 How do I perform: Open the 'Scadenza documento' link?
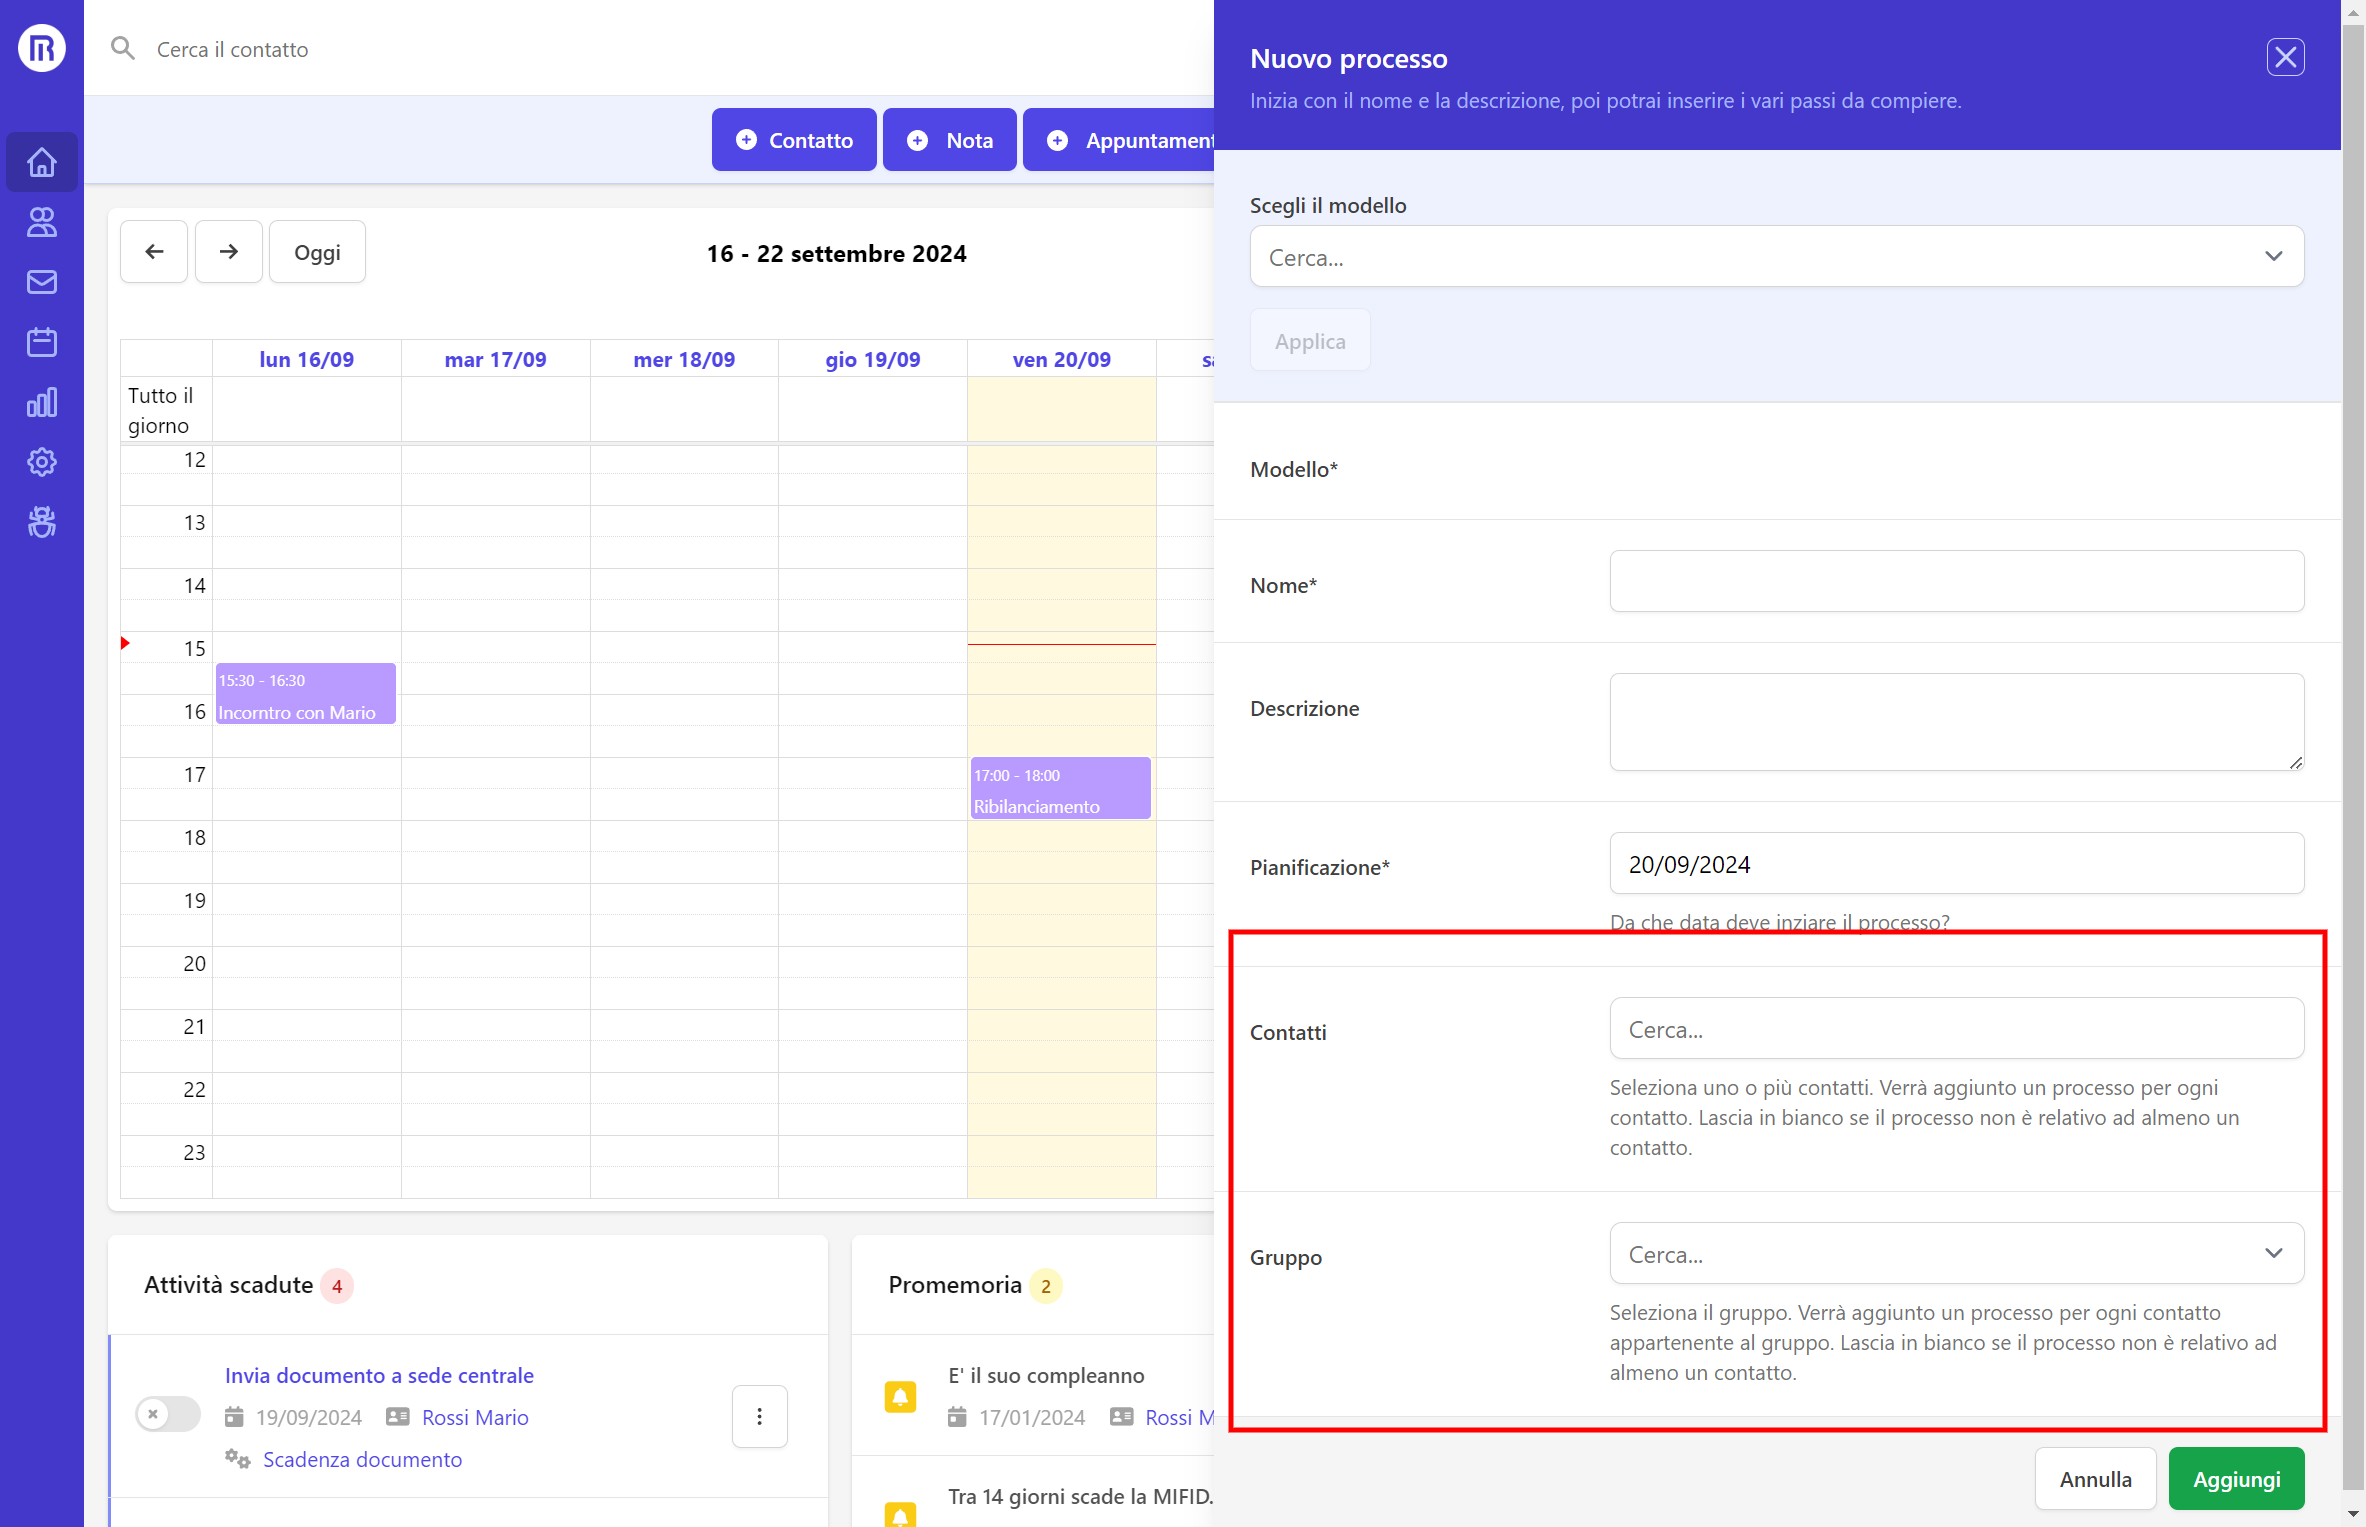pos(362,1460)
